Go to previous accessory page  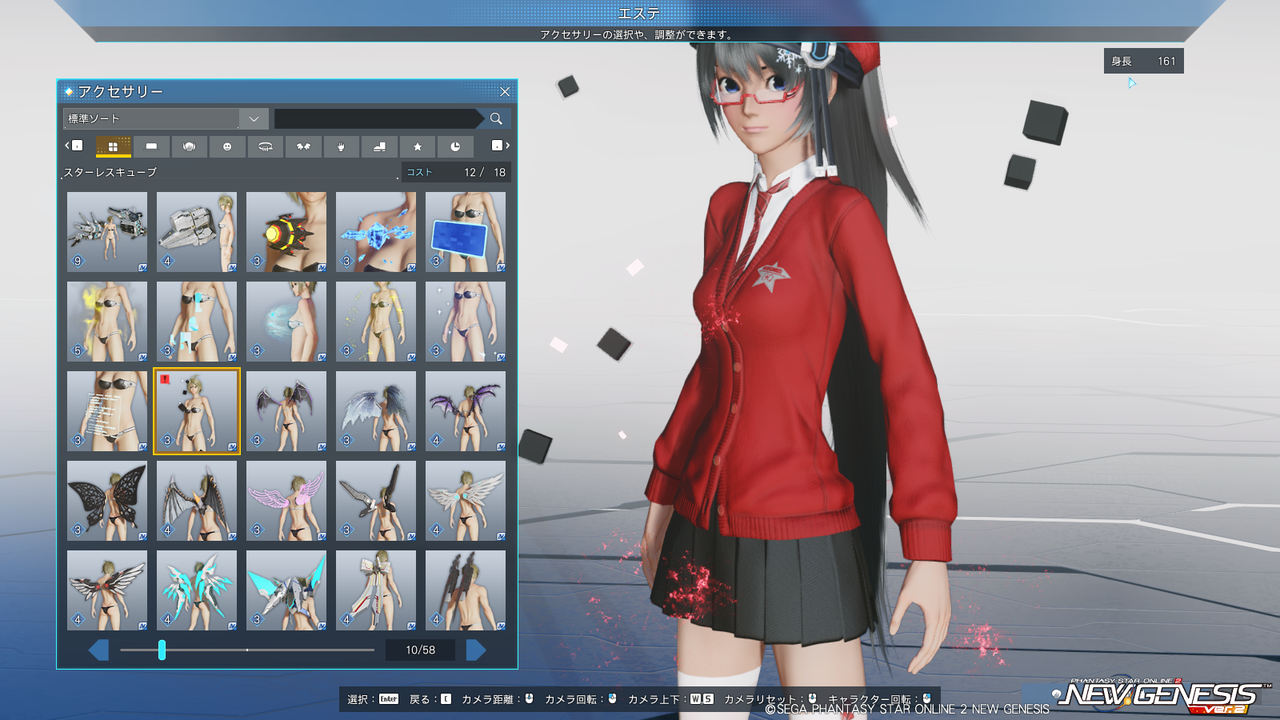point(98,651)
